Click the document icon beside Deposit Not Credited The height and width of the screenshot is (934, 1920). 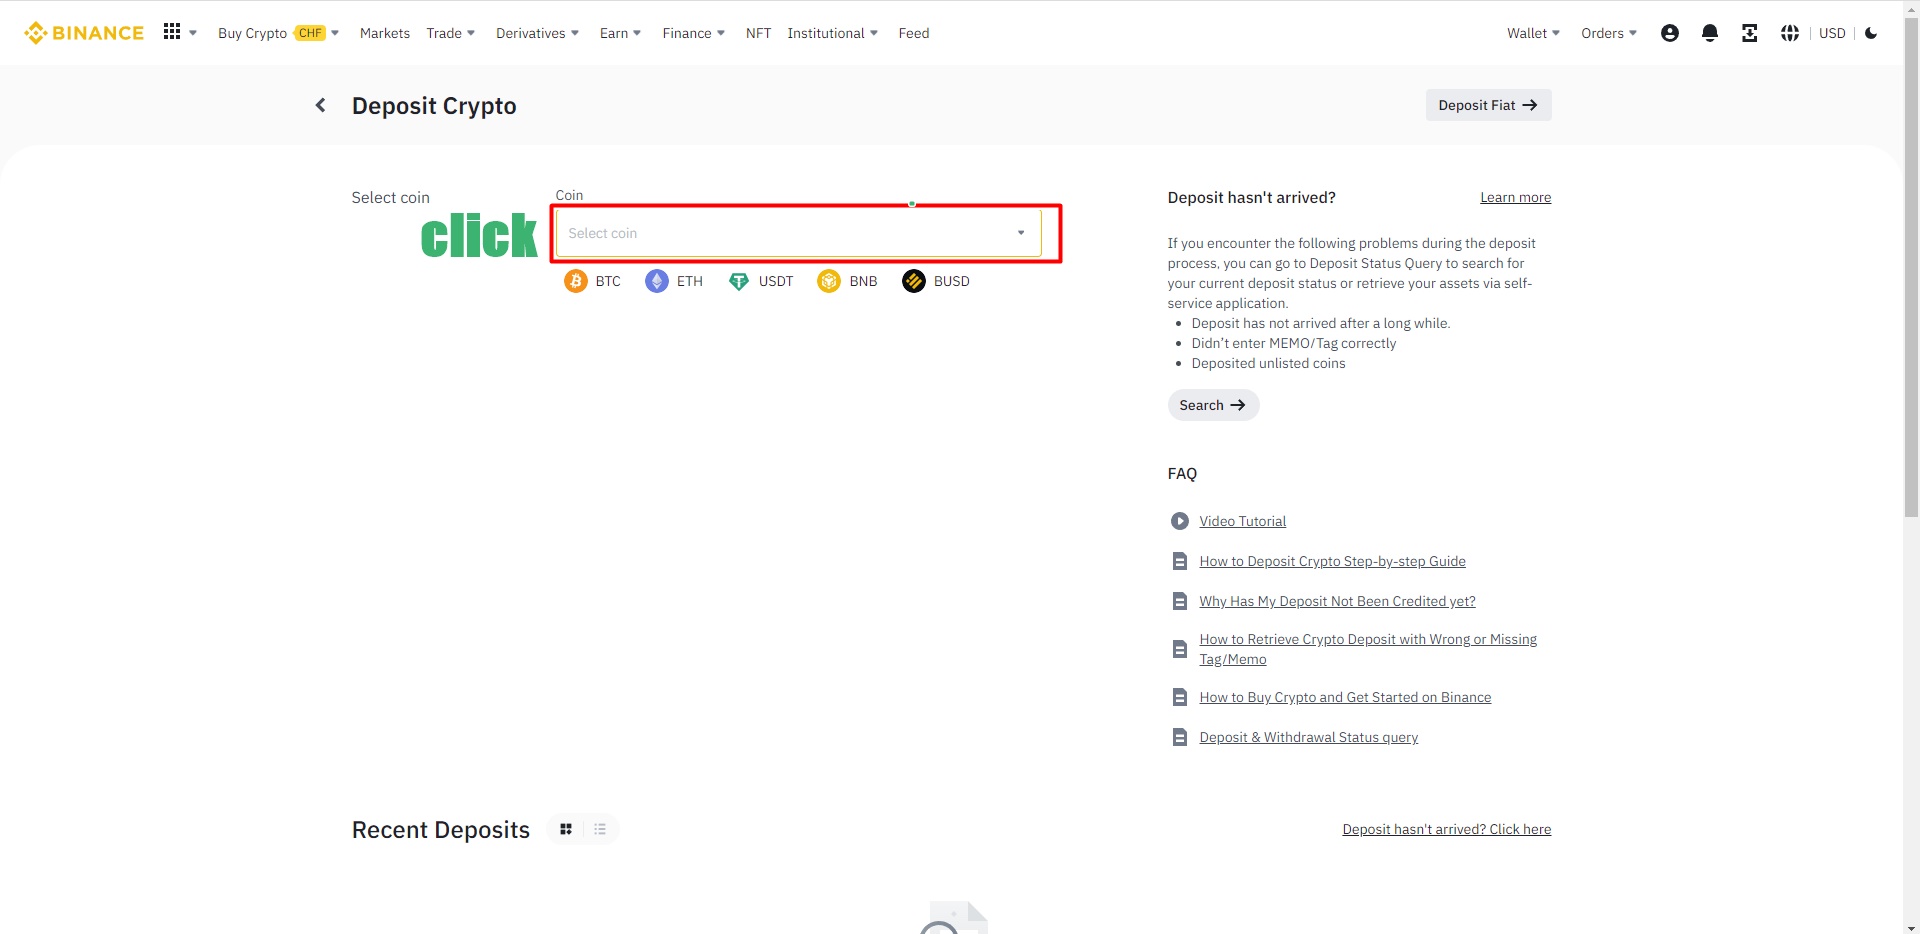pyautogui.click(x=1180, y=601)
